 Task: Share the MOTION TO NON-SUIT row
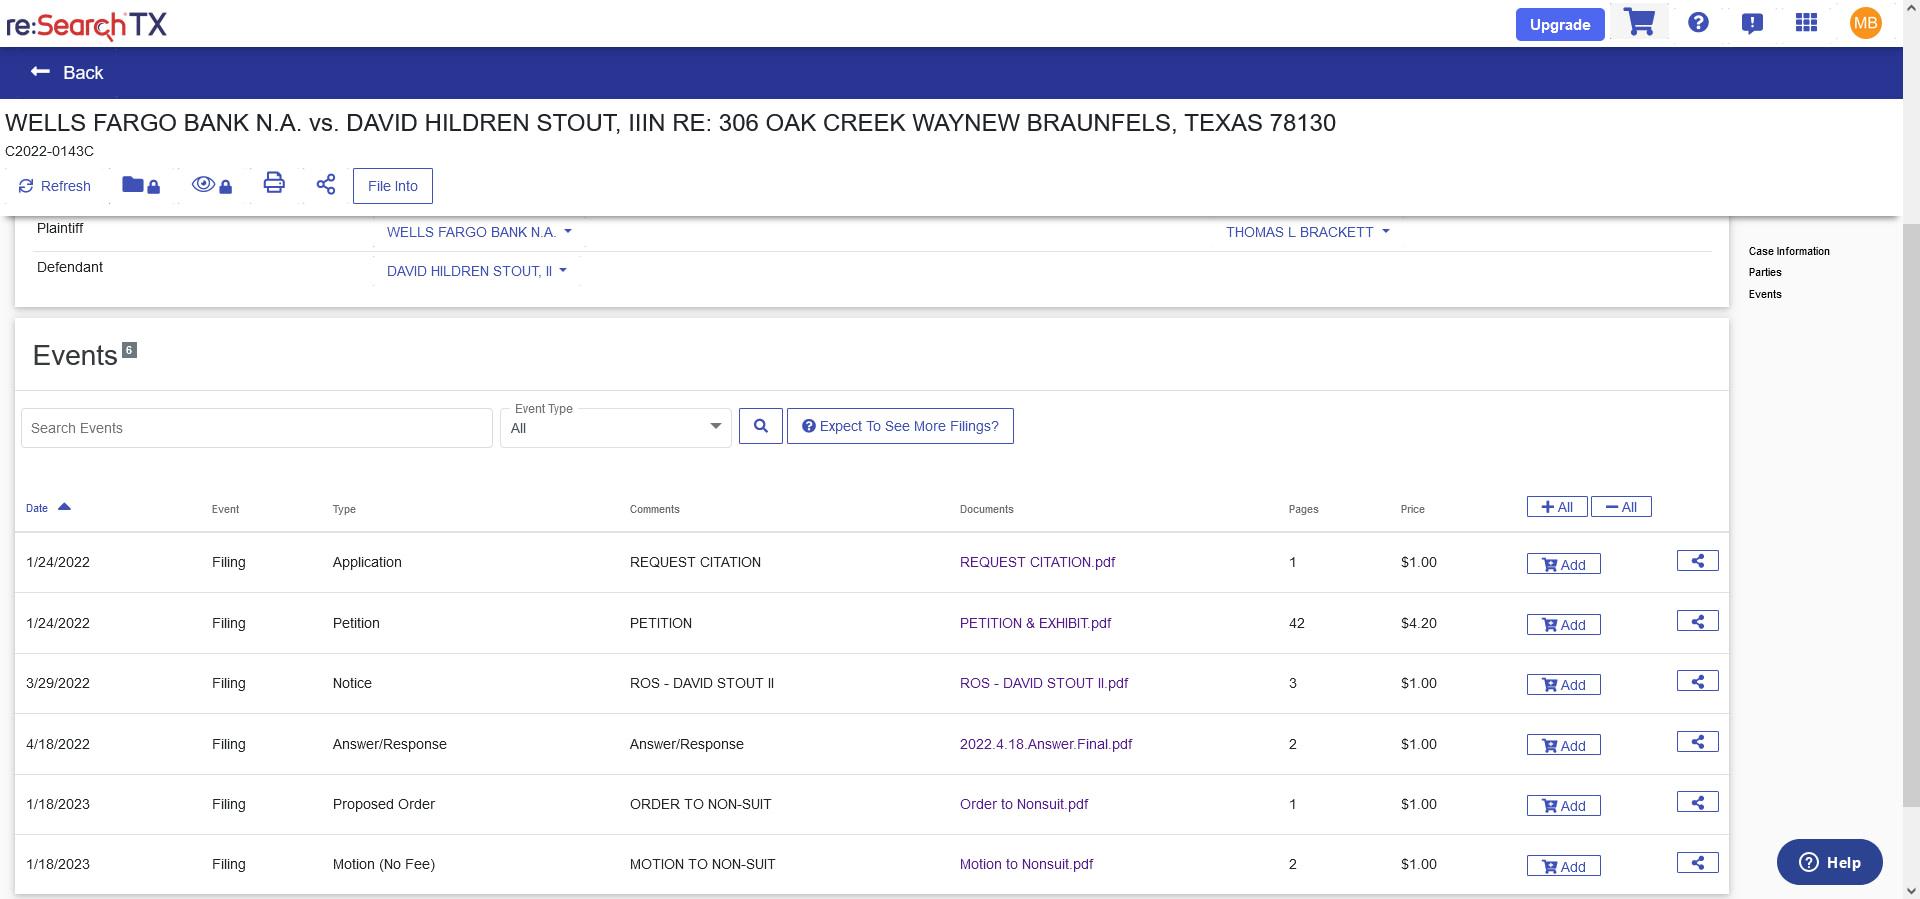[1698, 862]
